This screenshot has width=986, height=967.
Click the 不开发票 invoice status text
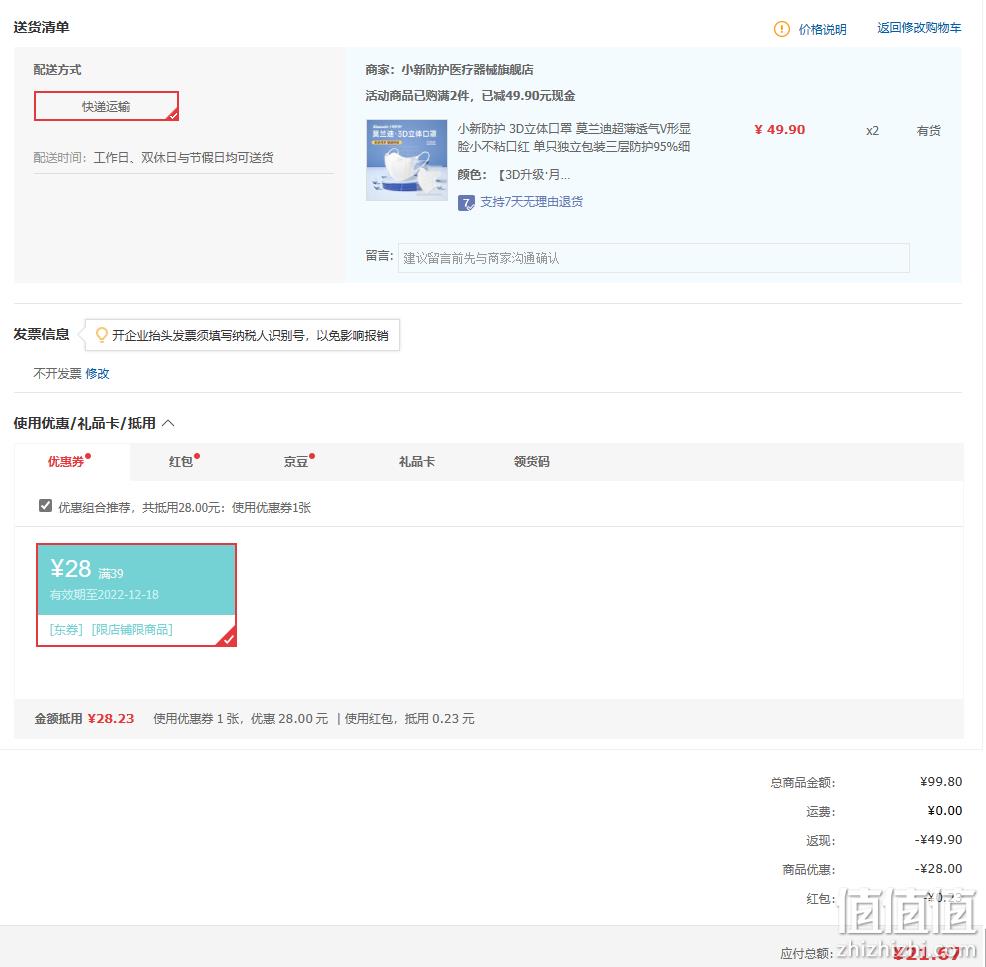pos(57,373)
